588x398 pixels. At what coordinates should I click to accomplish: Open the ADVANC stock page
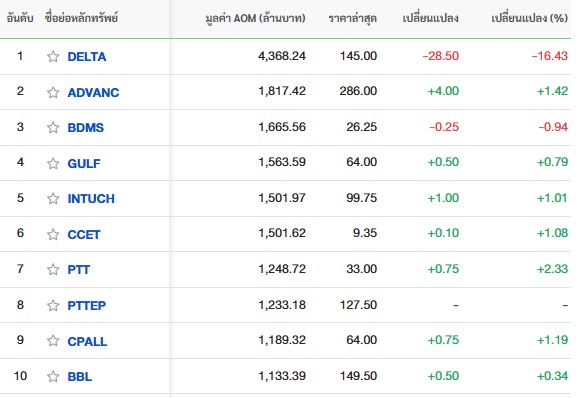click(93, 92)
